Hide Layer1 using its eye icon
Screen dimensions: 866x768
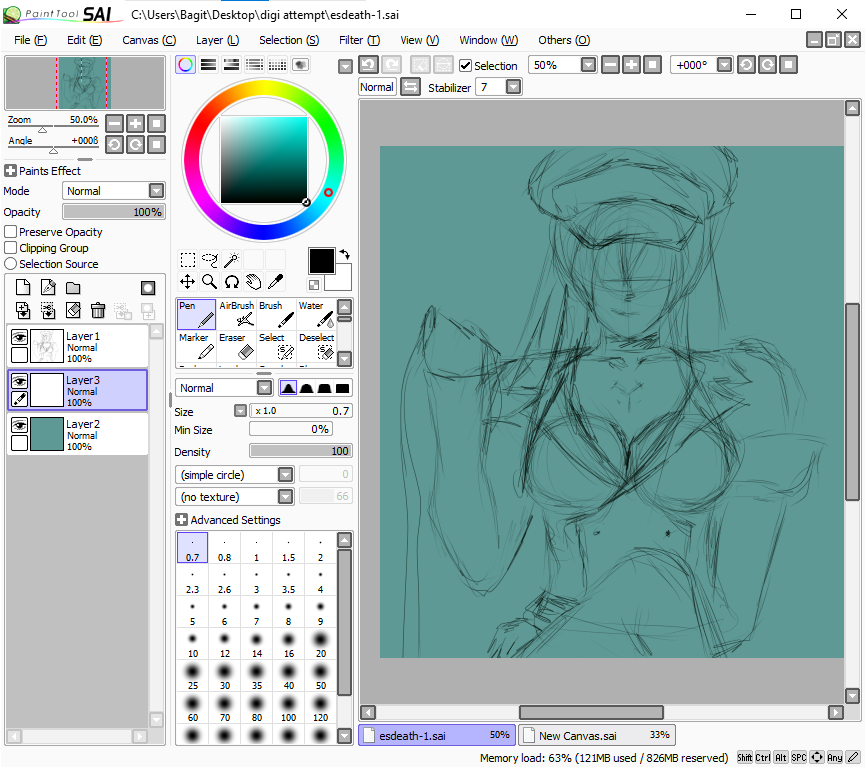point(19,337)
